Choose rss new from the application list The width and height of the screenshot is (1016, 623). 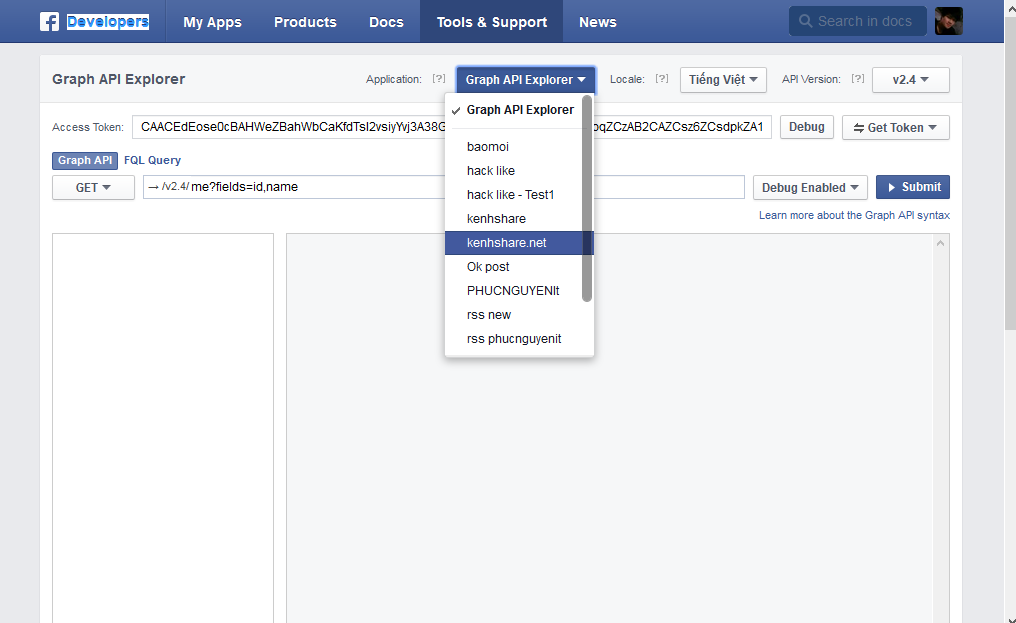[519, 314]
